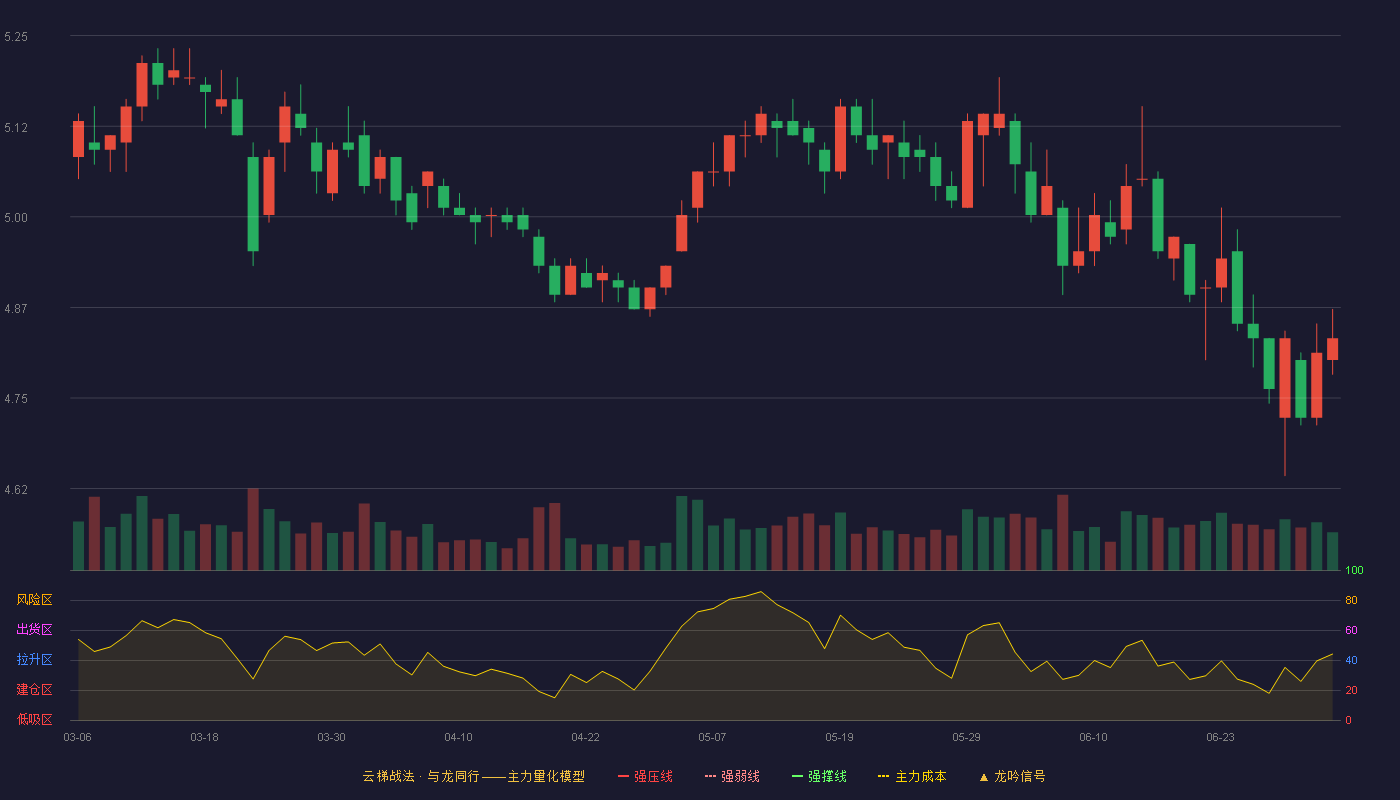Click the 5.12 price axis label
Image resolution: width=1400 pixels, height=800 pixels.
pyautogui.click(x=16, y=127)
